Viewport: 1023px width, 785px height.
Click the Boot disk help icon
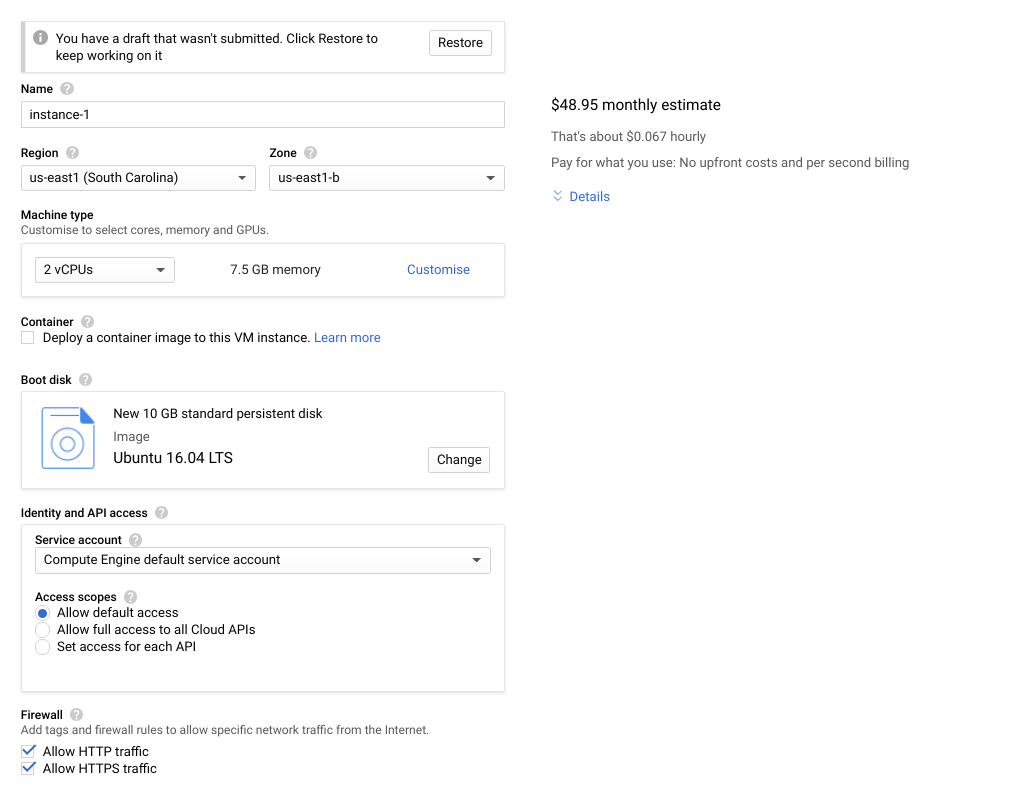[x=85, y=380]
